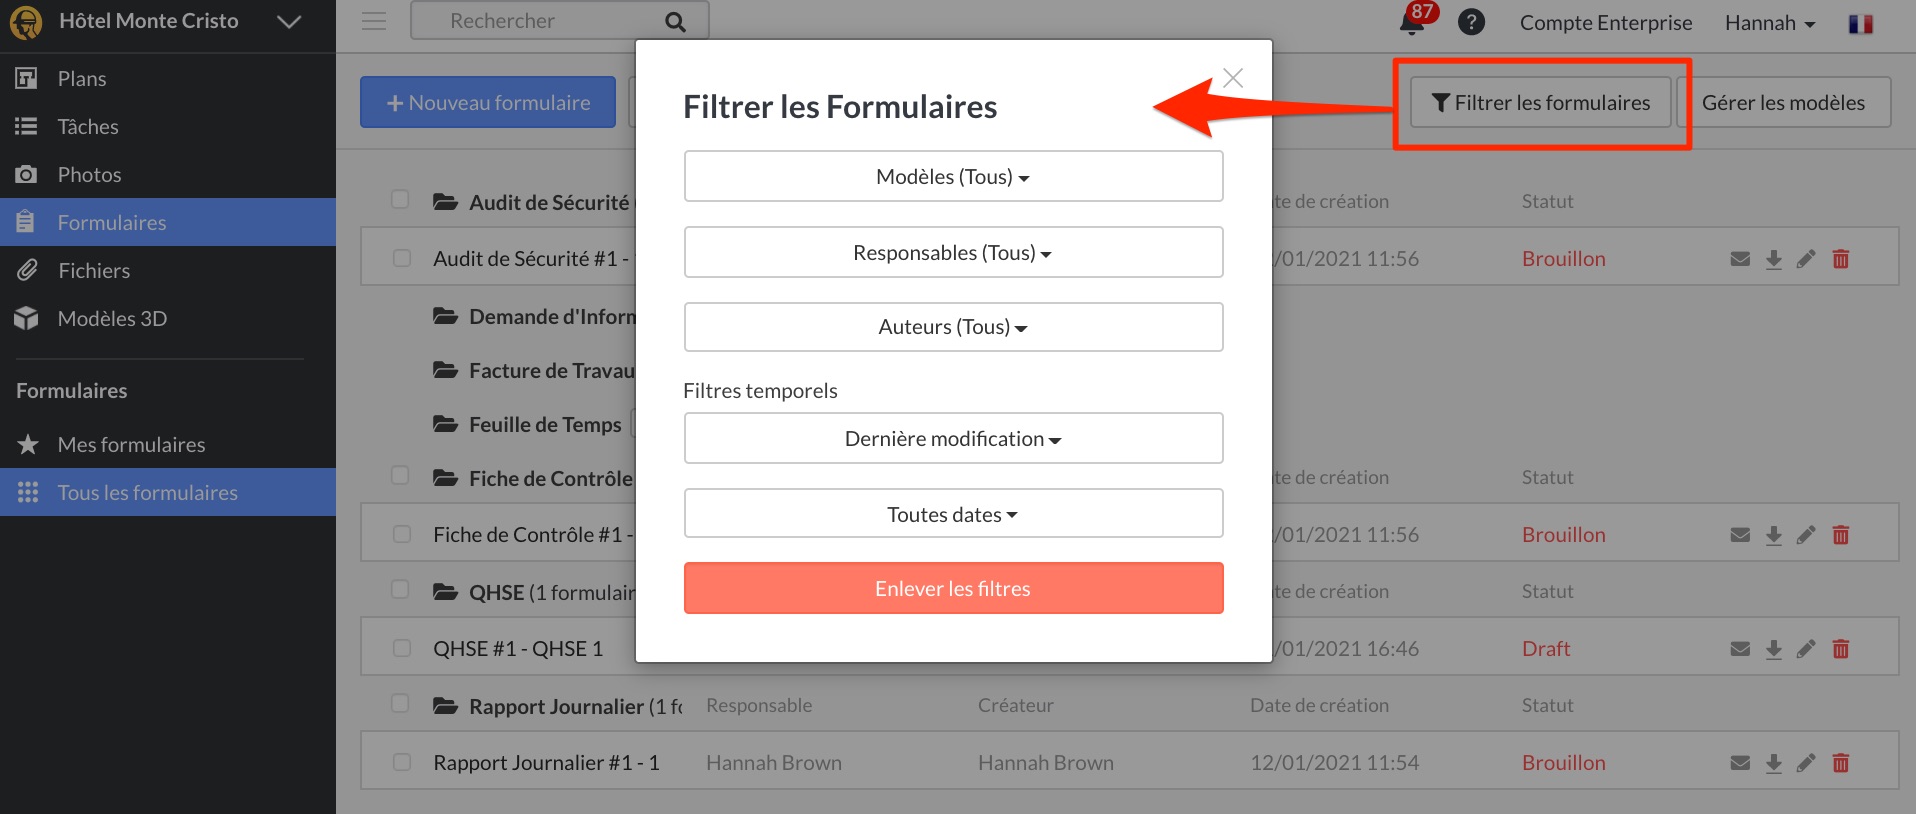Image resolution: width=1916 pixels, height=814 pixels.
Task: Click the Enlever les filtres button
Action: (953, 589)
